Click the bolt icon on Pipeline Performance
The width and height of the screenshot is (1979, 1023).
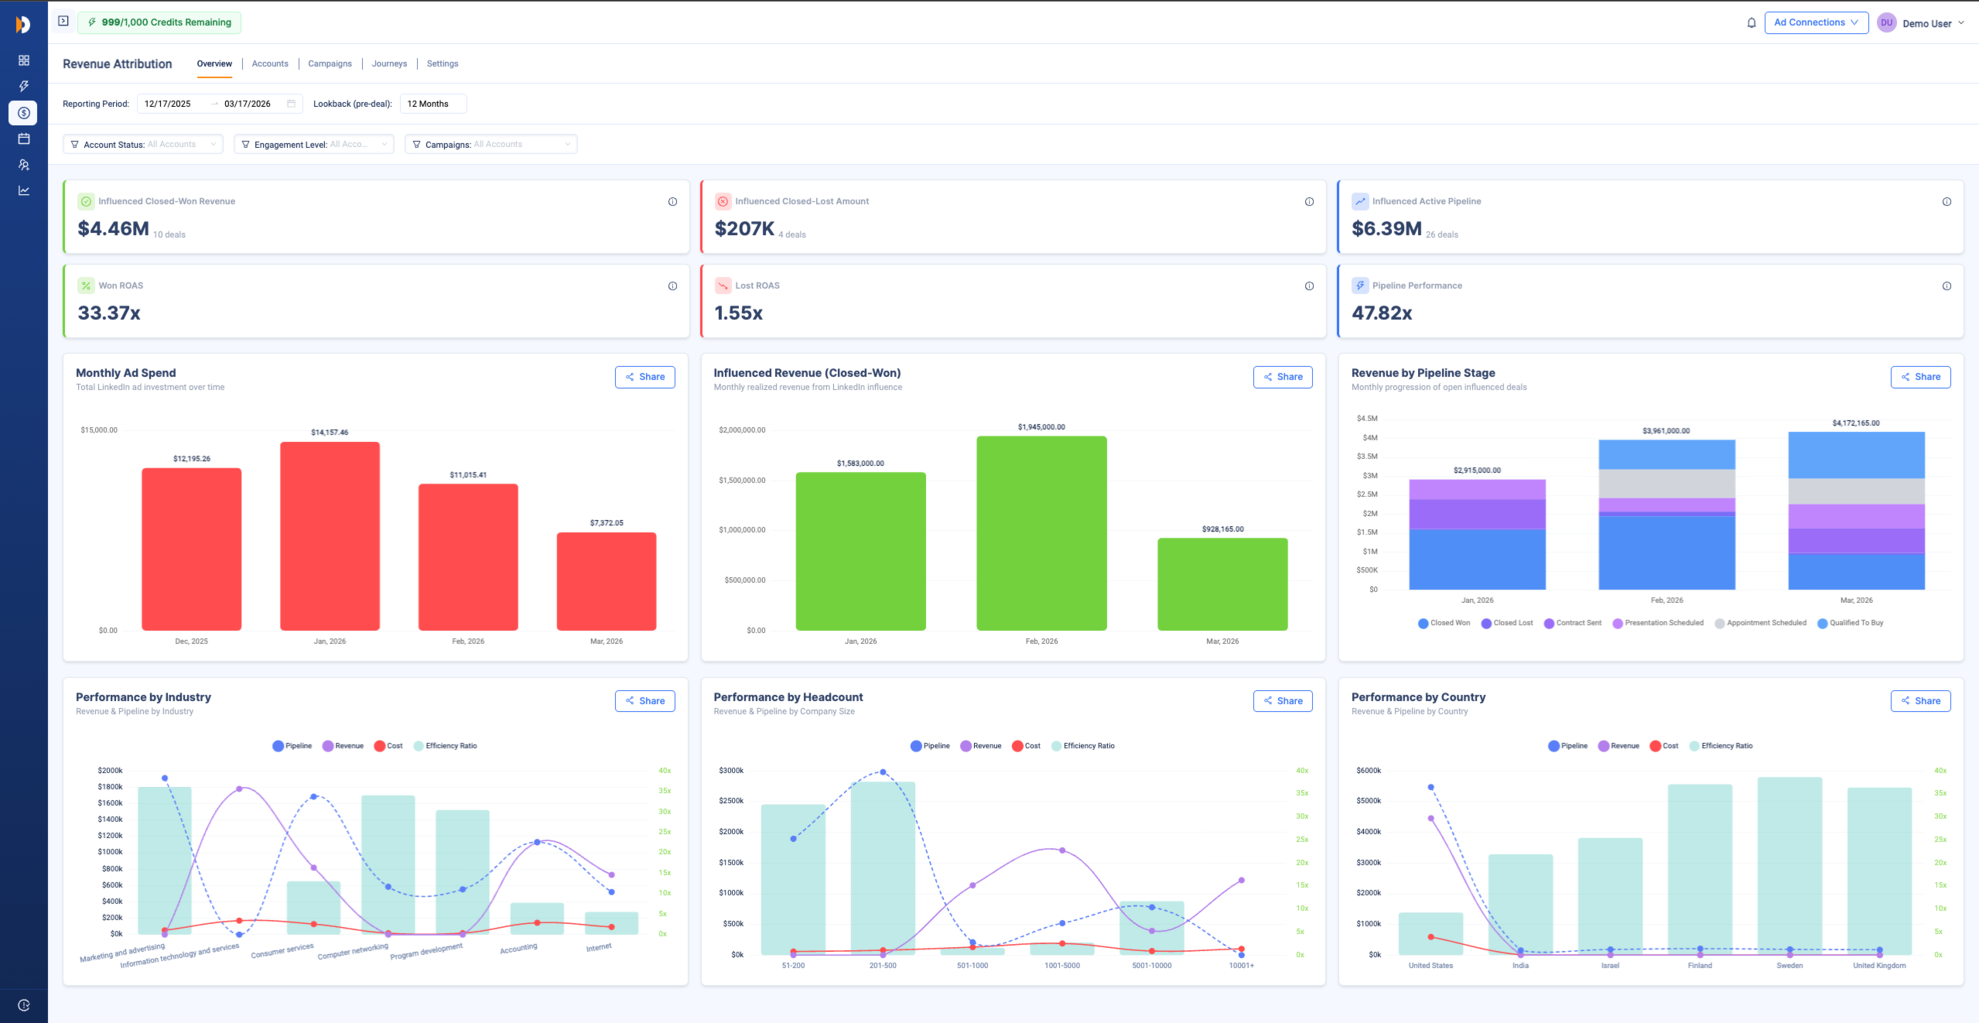click(1360, 286)
